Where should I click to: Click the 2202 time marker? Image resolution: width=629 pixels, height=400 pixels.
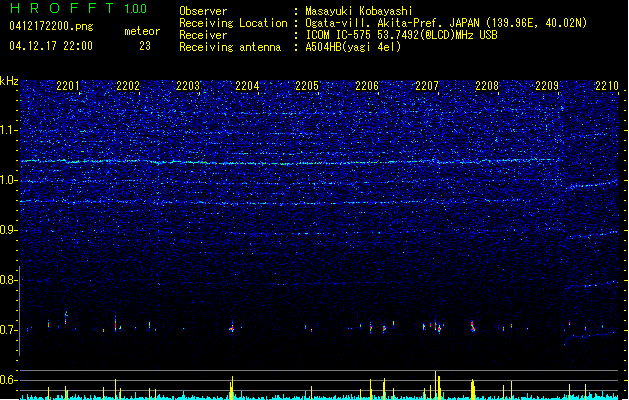click(x=128, y=86)
